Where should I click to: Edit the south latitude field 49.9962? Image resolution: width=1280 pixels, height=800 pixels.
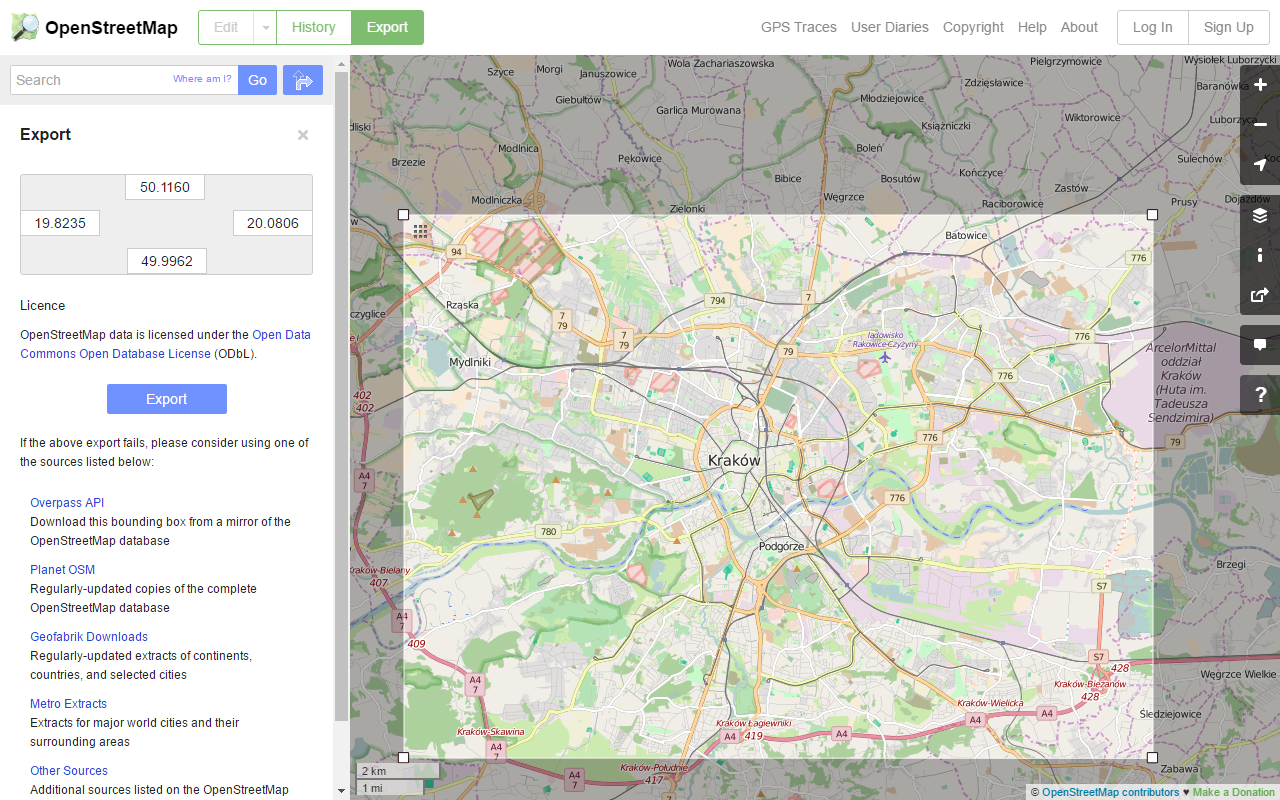click(167, 261)
